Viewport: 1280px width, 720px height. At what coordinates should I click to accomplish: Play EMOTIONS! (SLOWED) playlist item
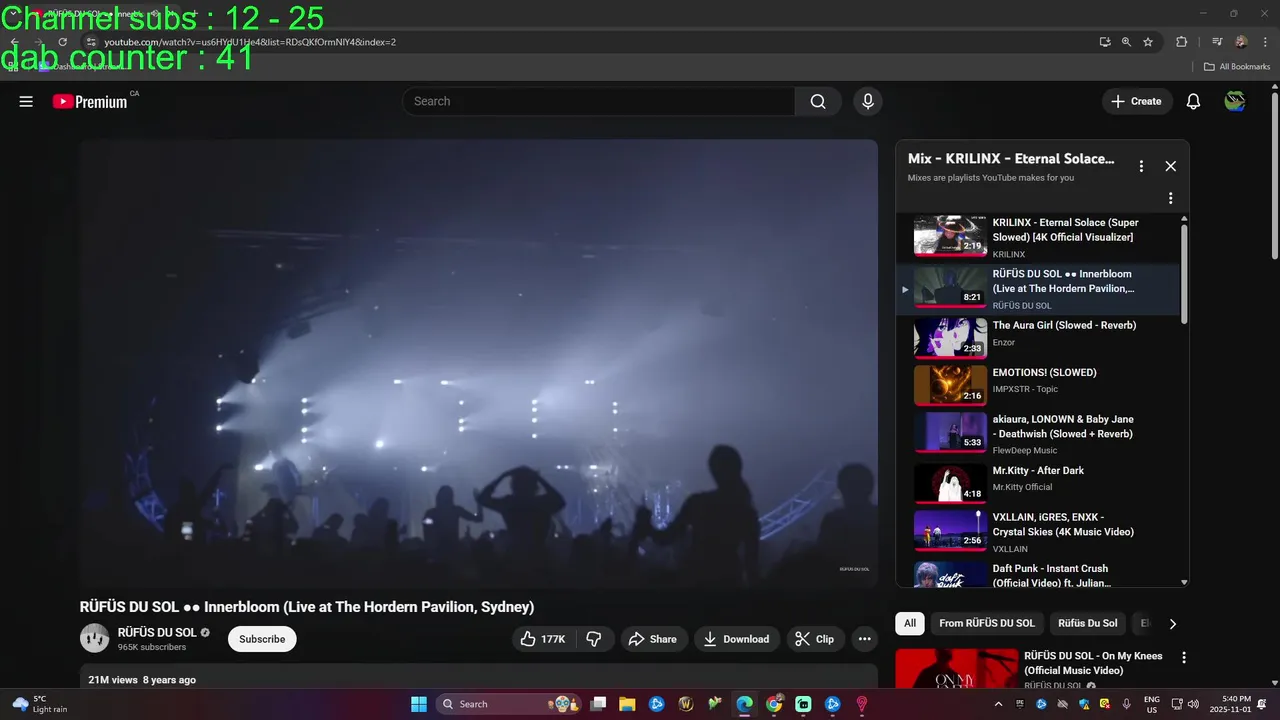[1040, 385]
